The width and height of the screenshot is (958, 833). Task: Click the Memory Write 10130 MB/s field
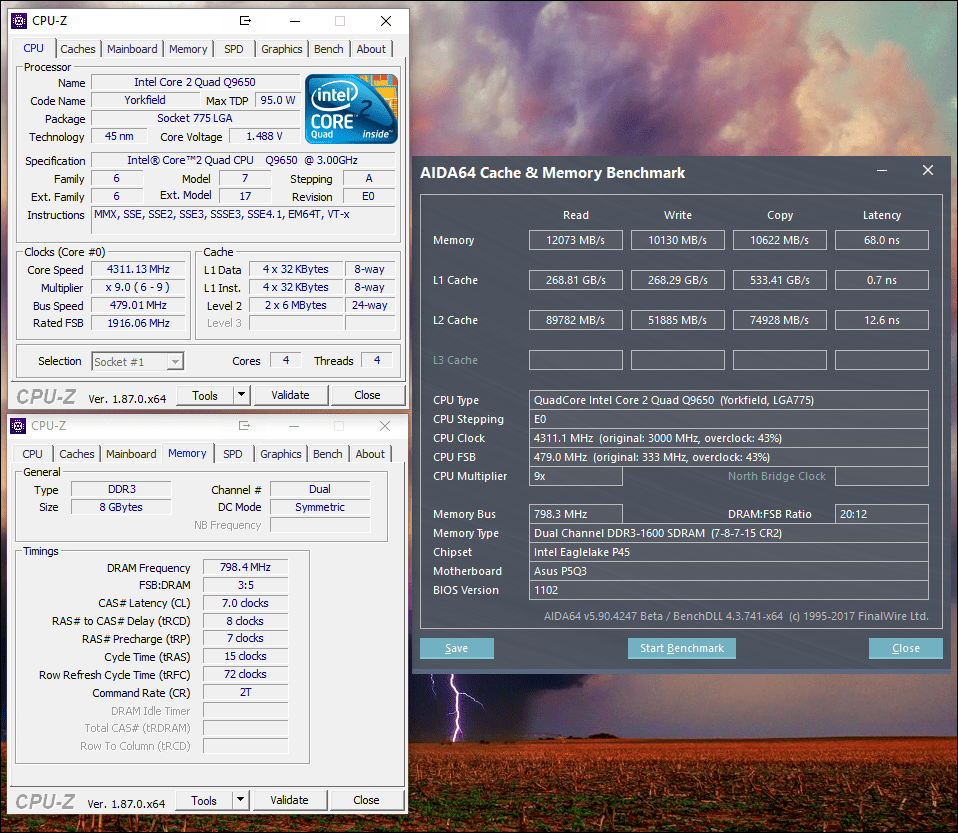pos(678,240)
